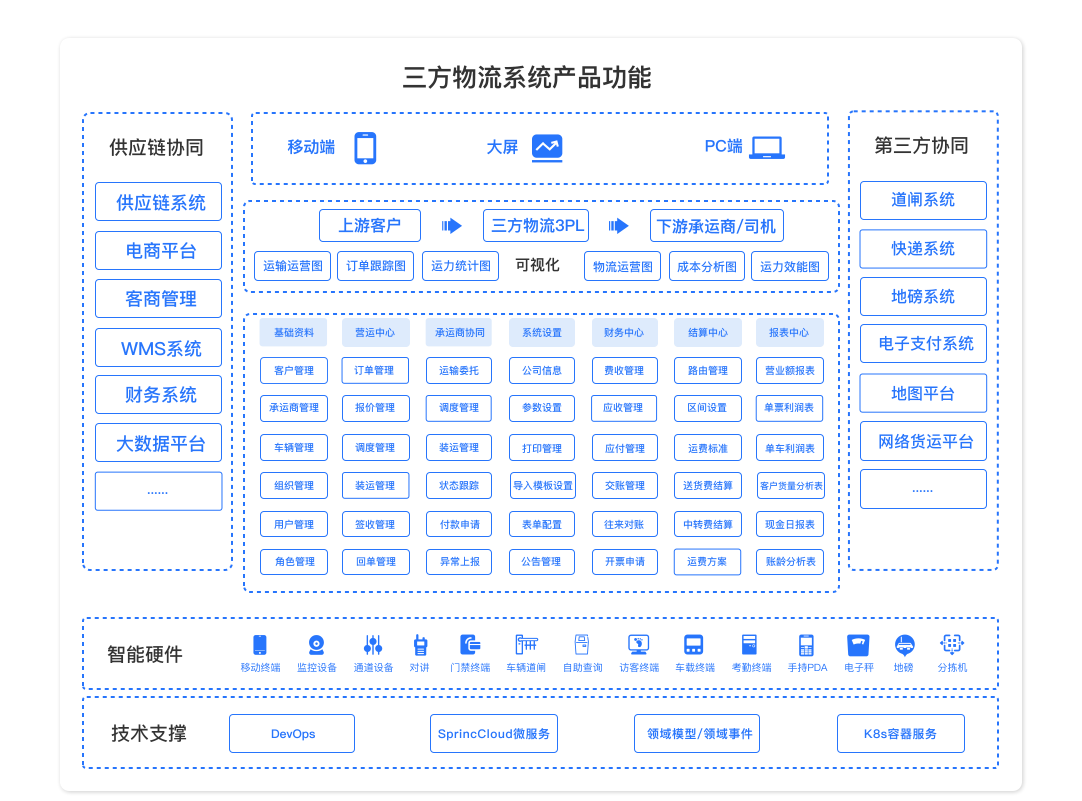
Task: Click the 三方物流系统产品功能 title
Action: [x=527, y=77]
